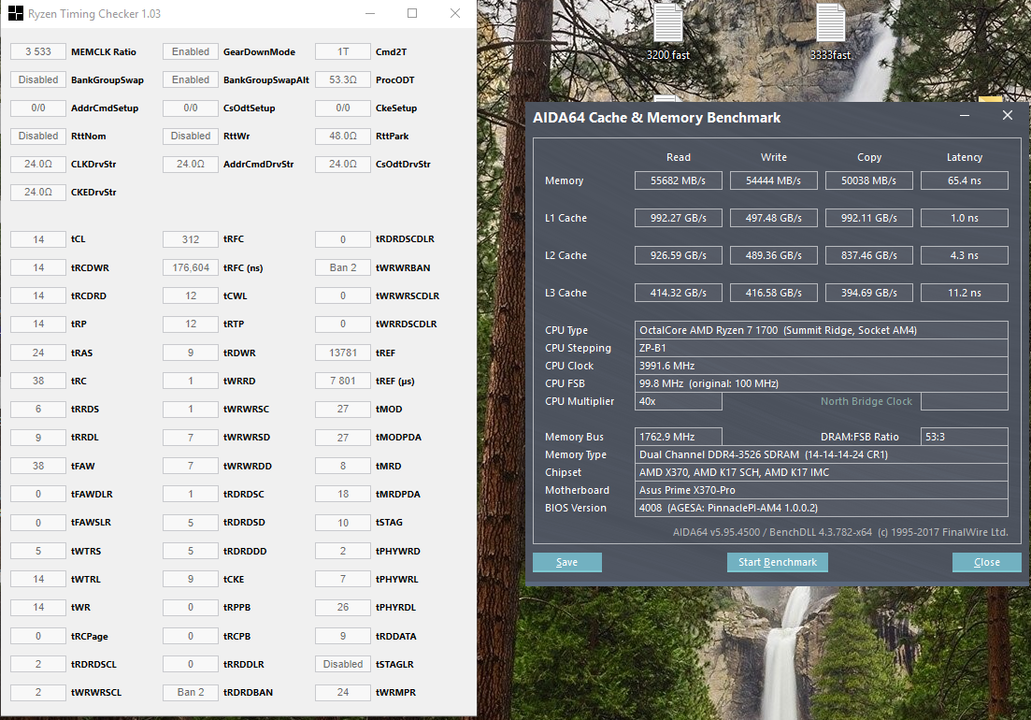The image size is (1031, 720).
Task: Click the BankGroupSwapAlt Enabled value
Action: 191,80
